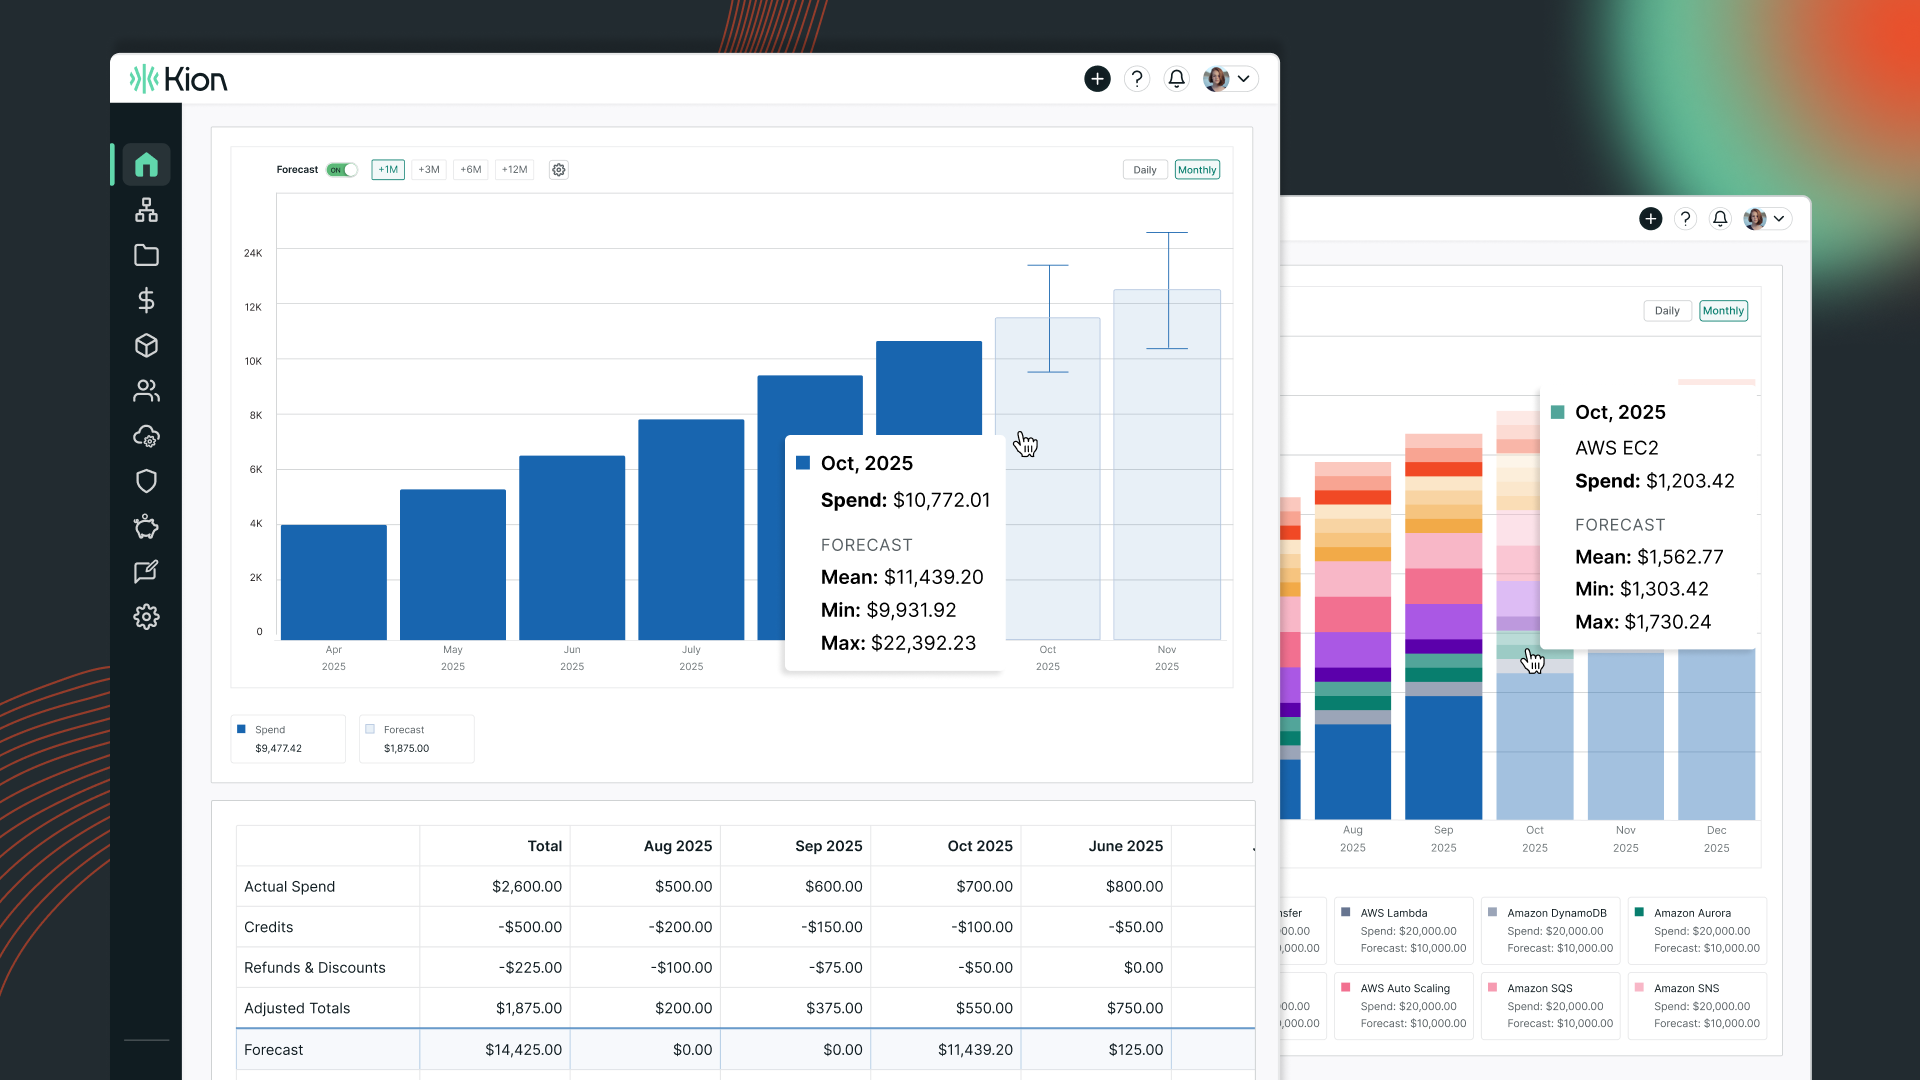Switch the chart to Daily view
The image size is (1920, 1080).
[1144, 170]
